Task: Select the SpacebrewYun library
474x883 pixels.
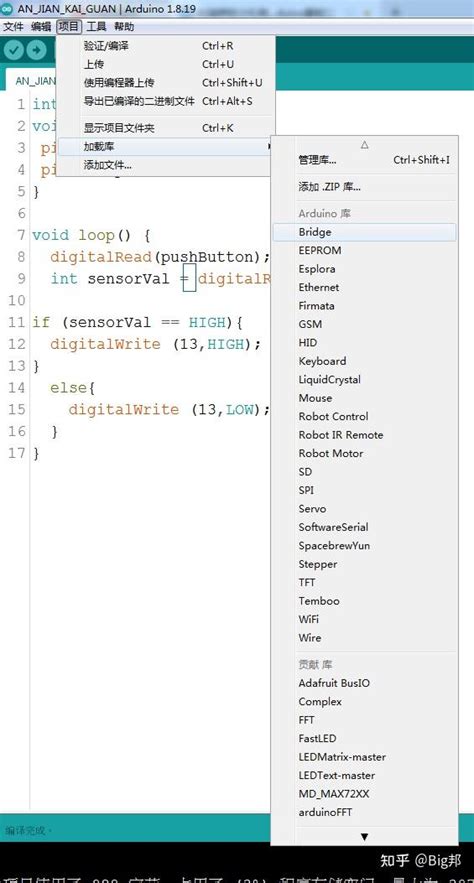Action: coord(364,546)
